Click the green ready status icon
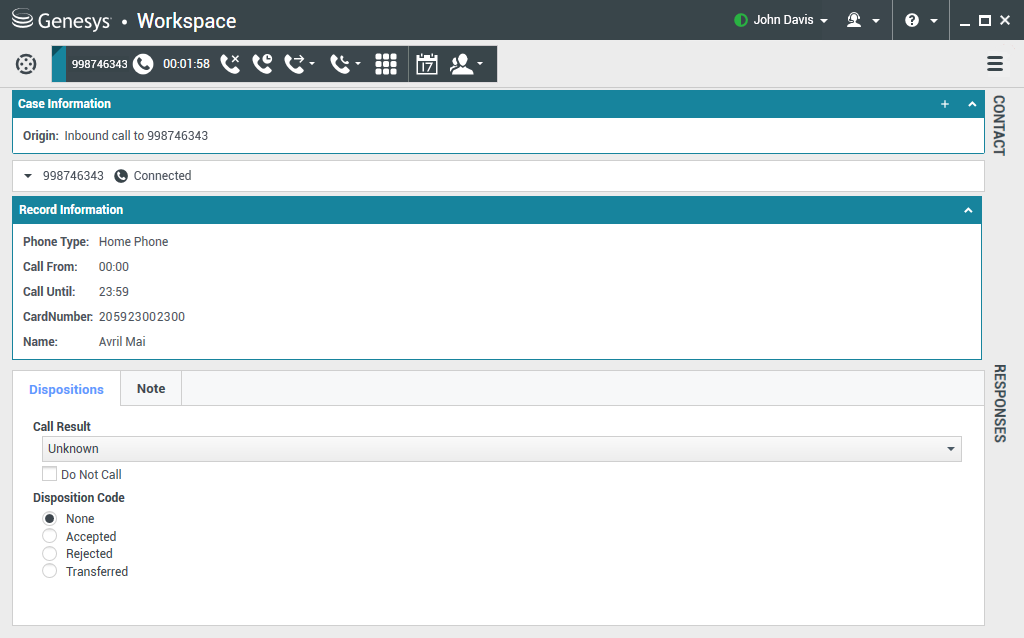The height and width of the screenshot is (638, 1024). (741, 20)
